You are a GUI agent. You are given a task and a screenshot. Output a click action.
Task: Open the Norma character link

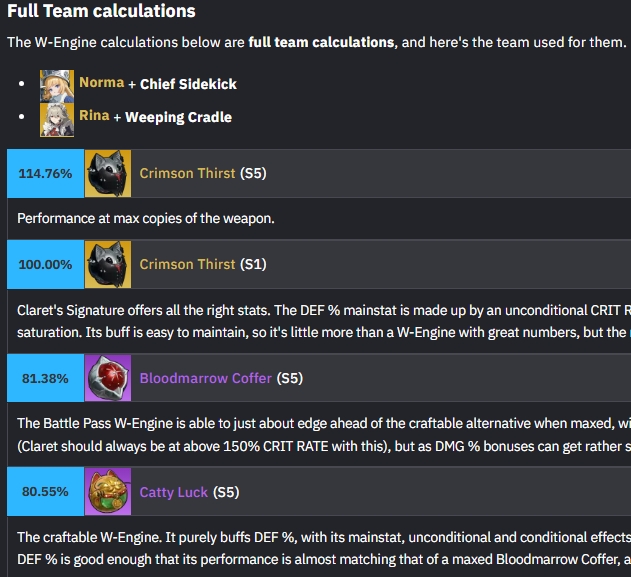[101, 82]
